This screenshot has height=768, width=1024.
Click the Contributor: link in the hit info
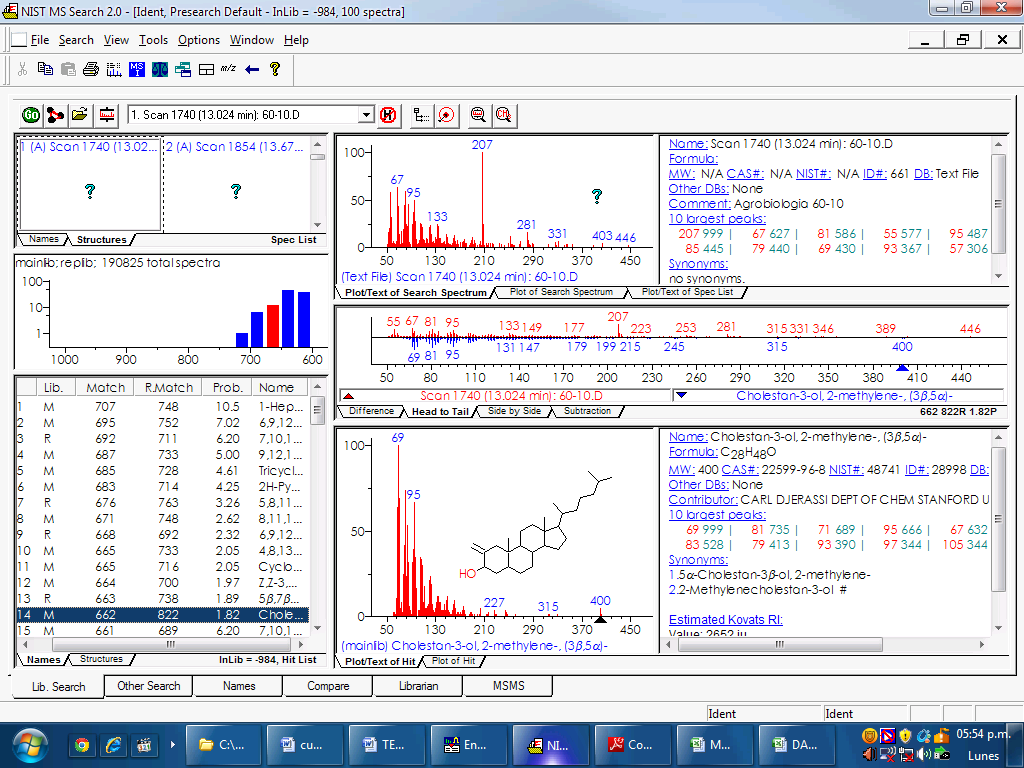tap(703, 500)
